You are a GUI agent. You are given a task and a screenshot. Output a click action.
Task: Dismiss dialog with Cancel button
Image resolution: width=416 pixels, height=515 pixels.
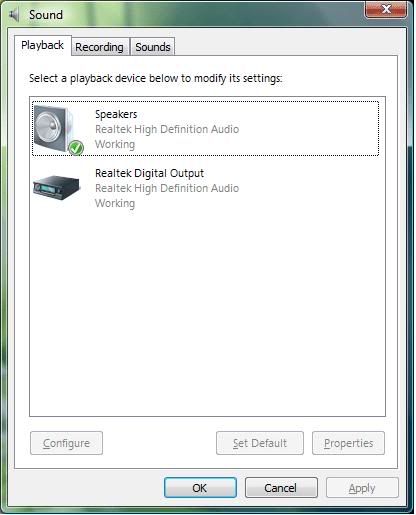pyautogui.click(x=281, y=488)
